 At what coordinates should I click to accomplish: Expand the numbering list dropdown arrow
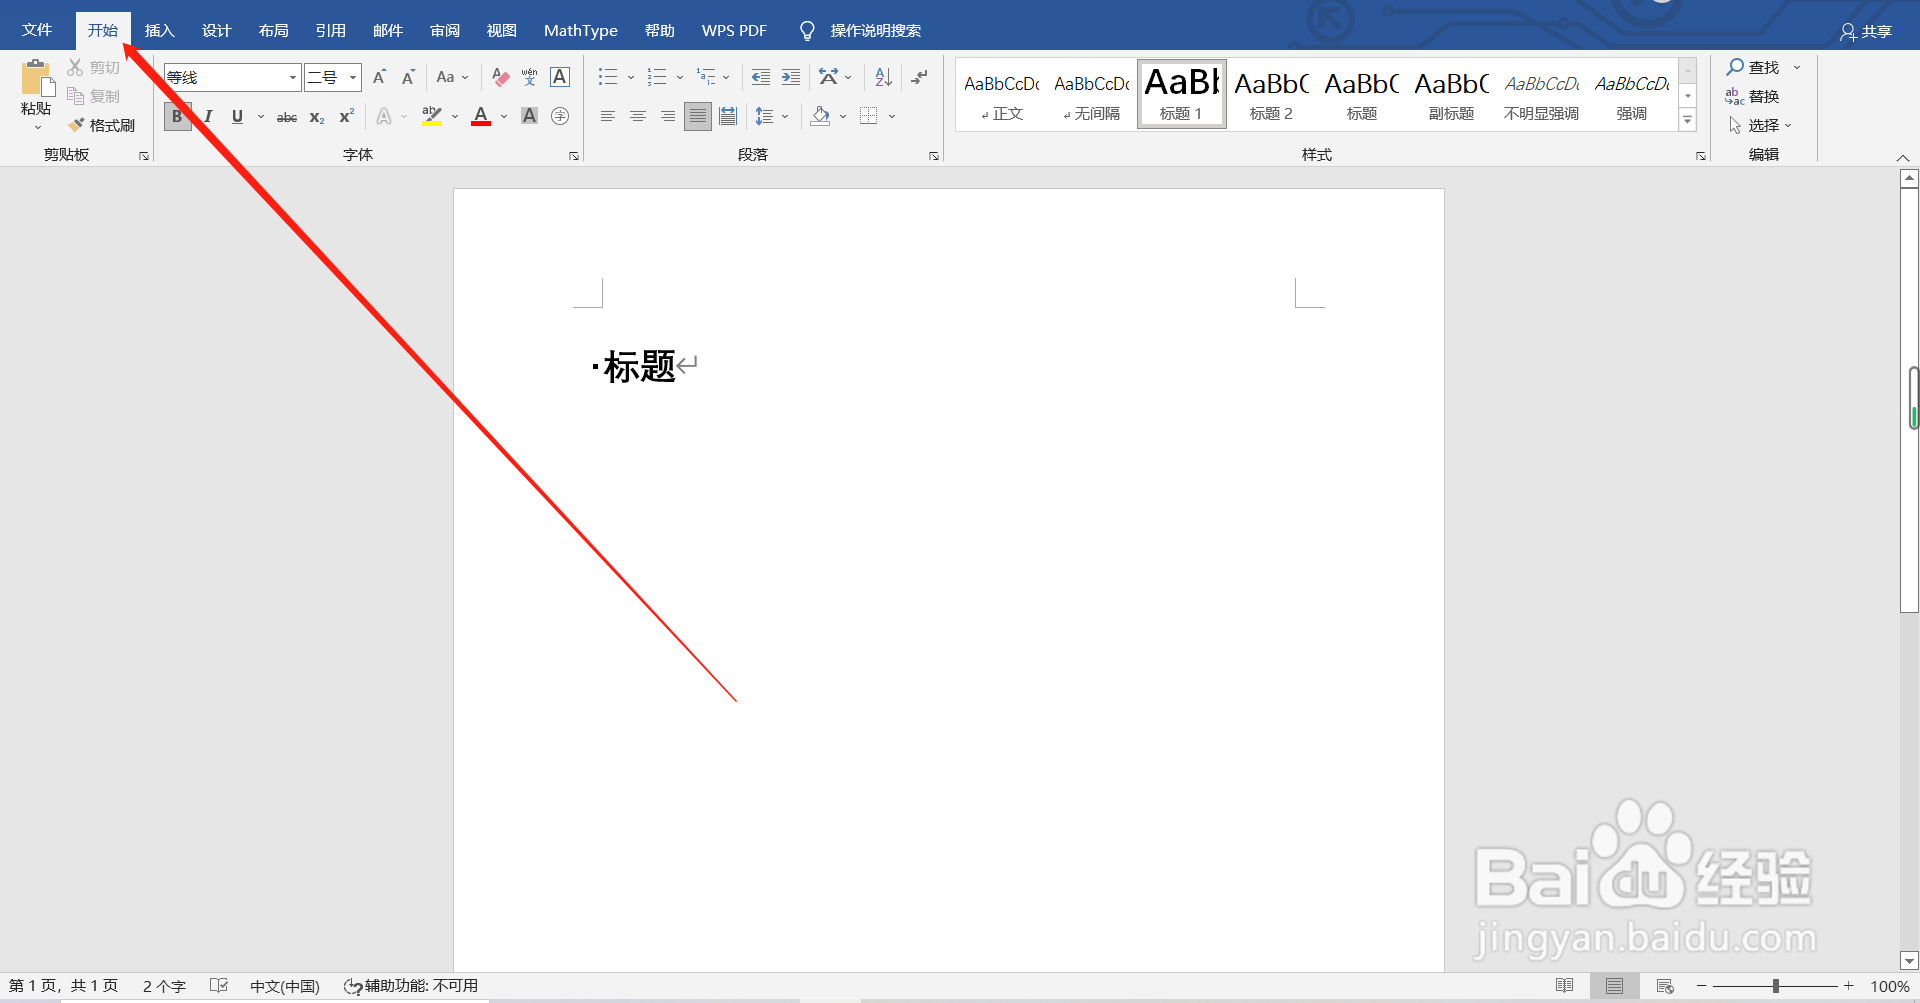click(x=680, y=77)
